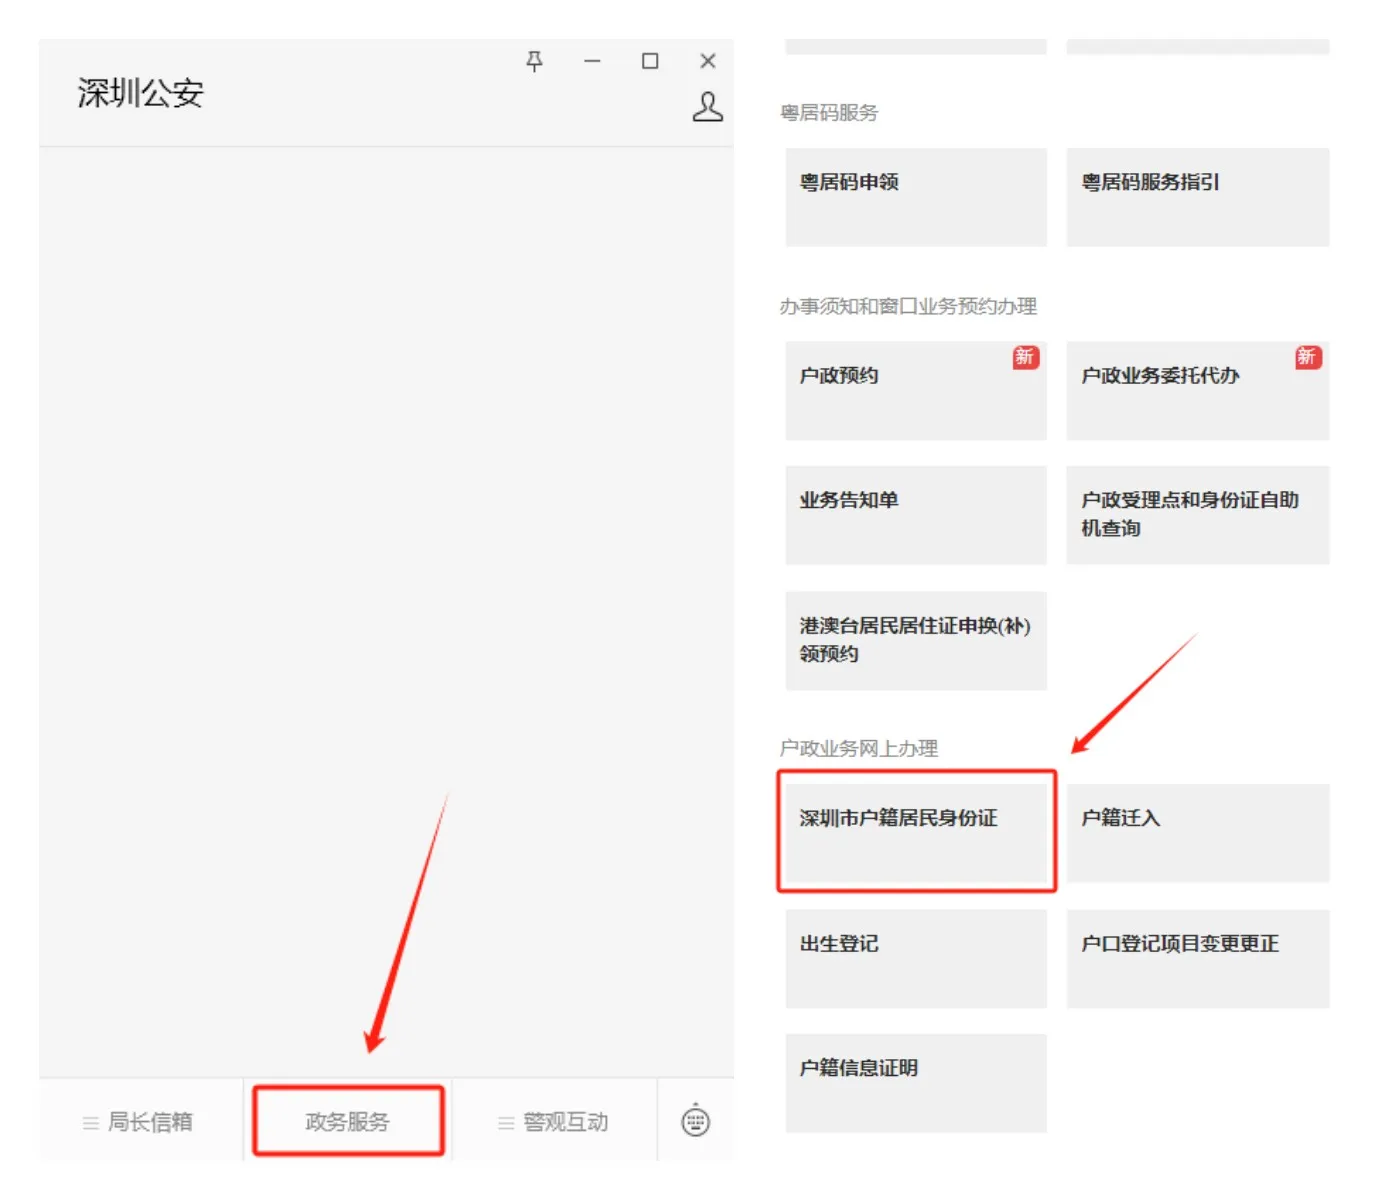
Task: Select 粤居码申领 service
Action: click(916, 197)
